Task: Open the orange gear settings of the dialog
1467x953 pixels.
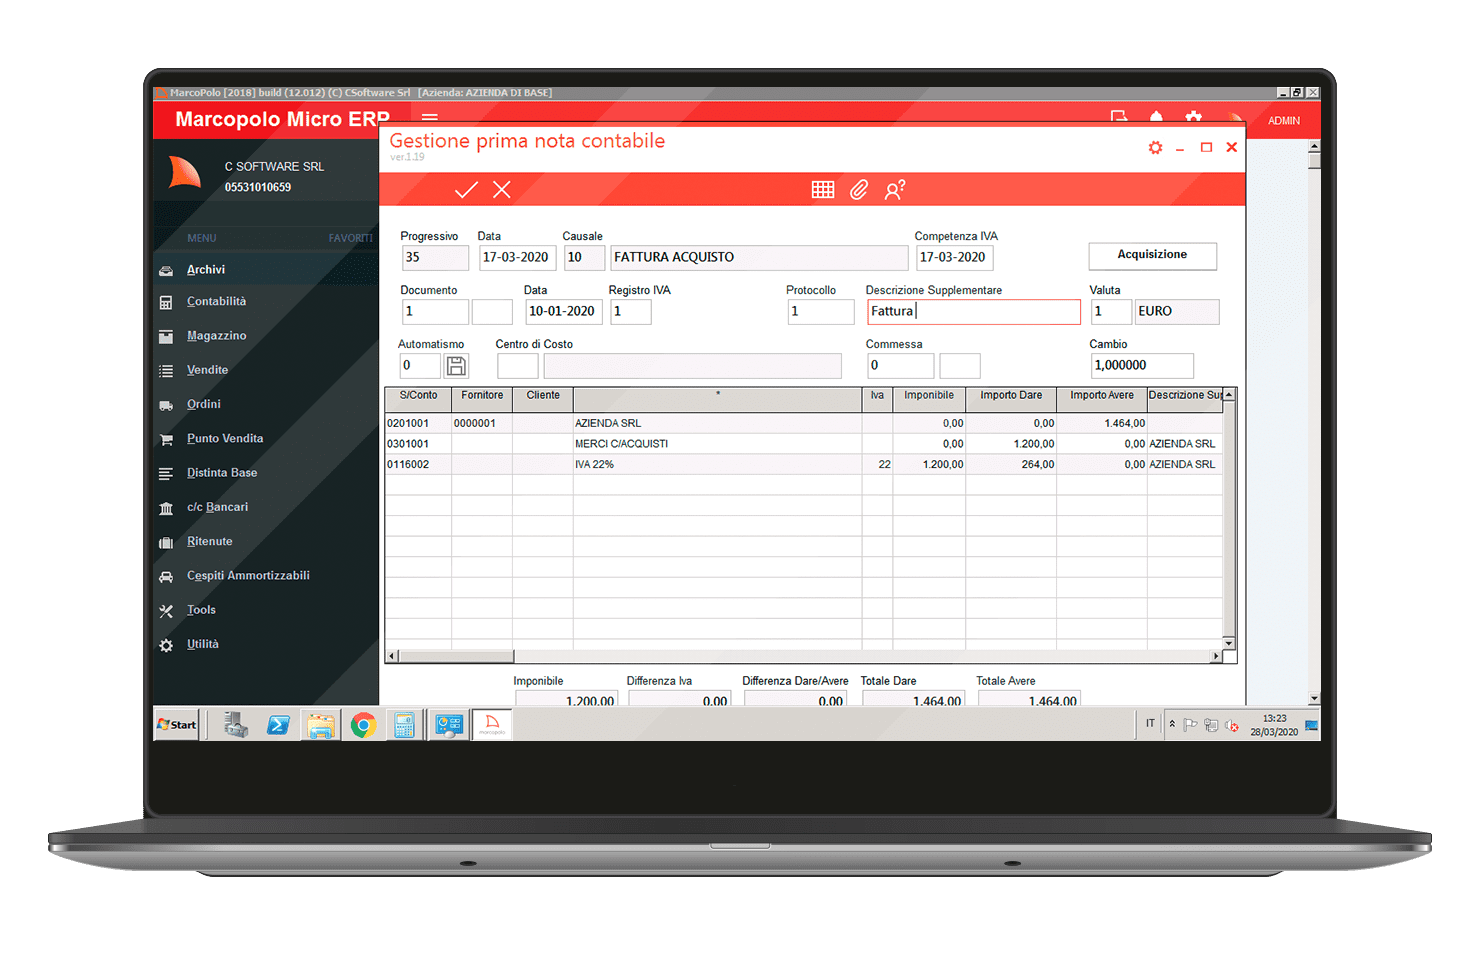Action: pyautogui.click(x=1155, y=148)
